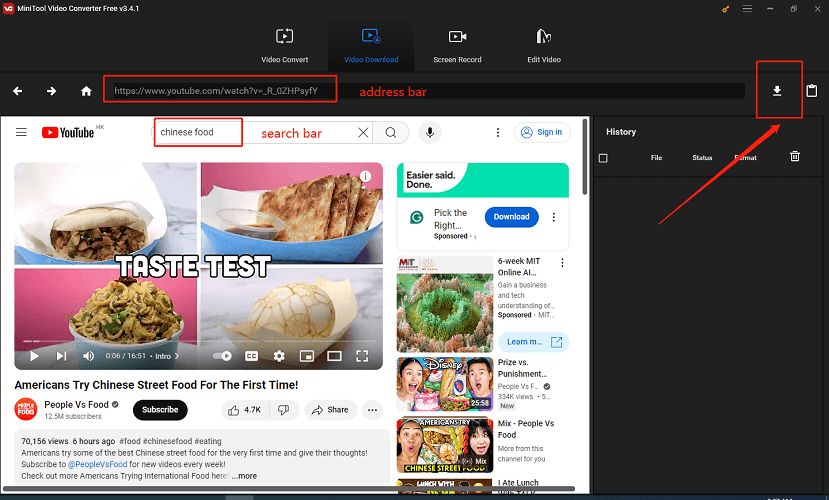Click the People Vs Food channel name
829x500 pixels.
[76, 404]
